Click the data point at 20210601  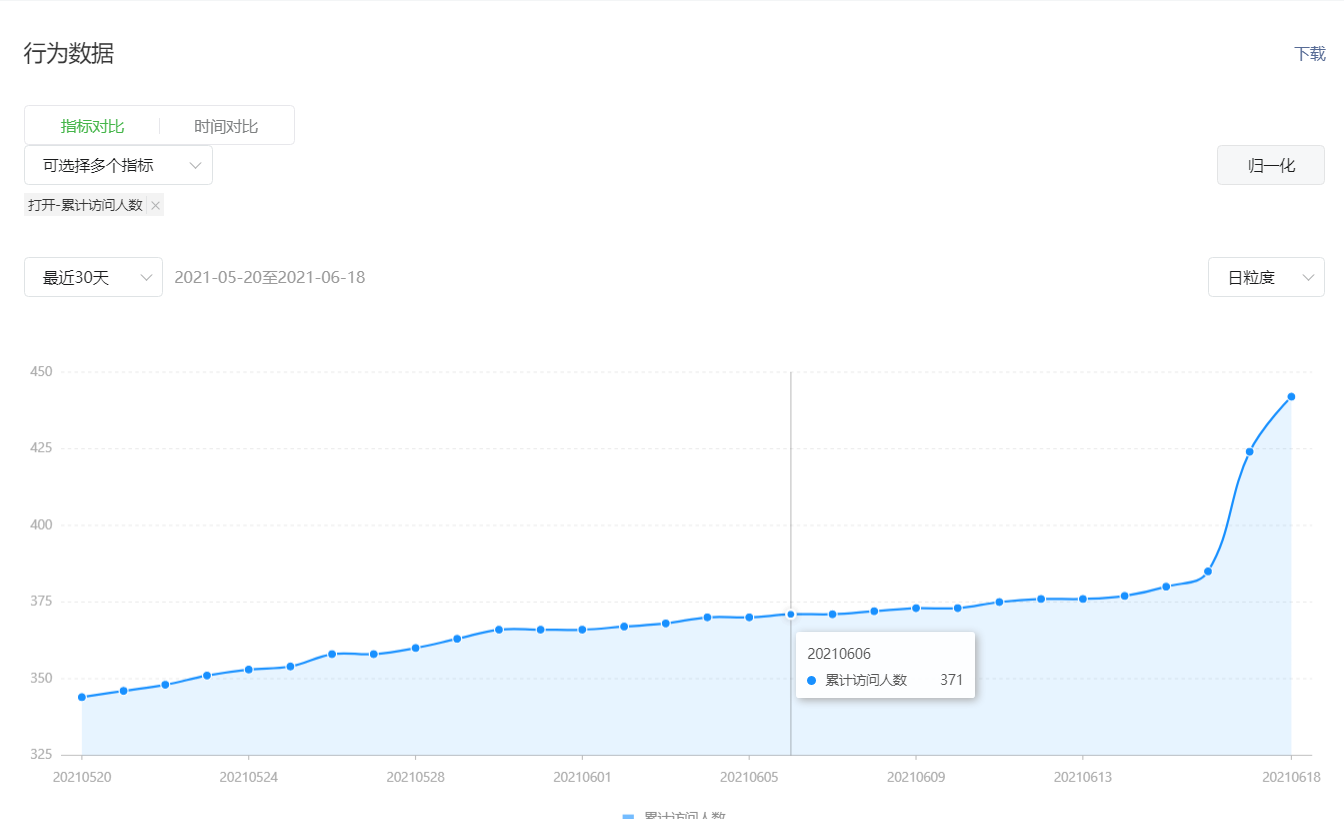point(582,629)
